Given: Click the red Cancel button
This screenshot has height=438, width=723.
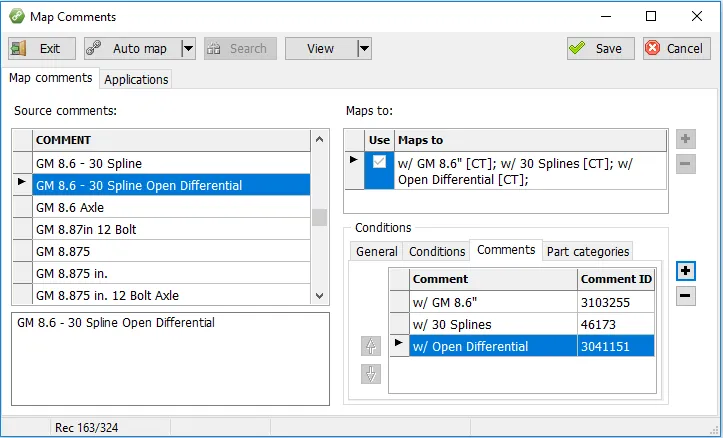Looking at the screenshot, I should (673, 48).
